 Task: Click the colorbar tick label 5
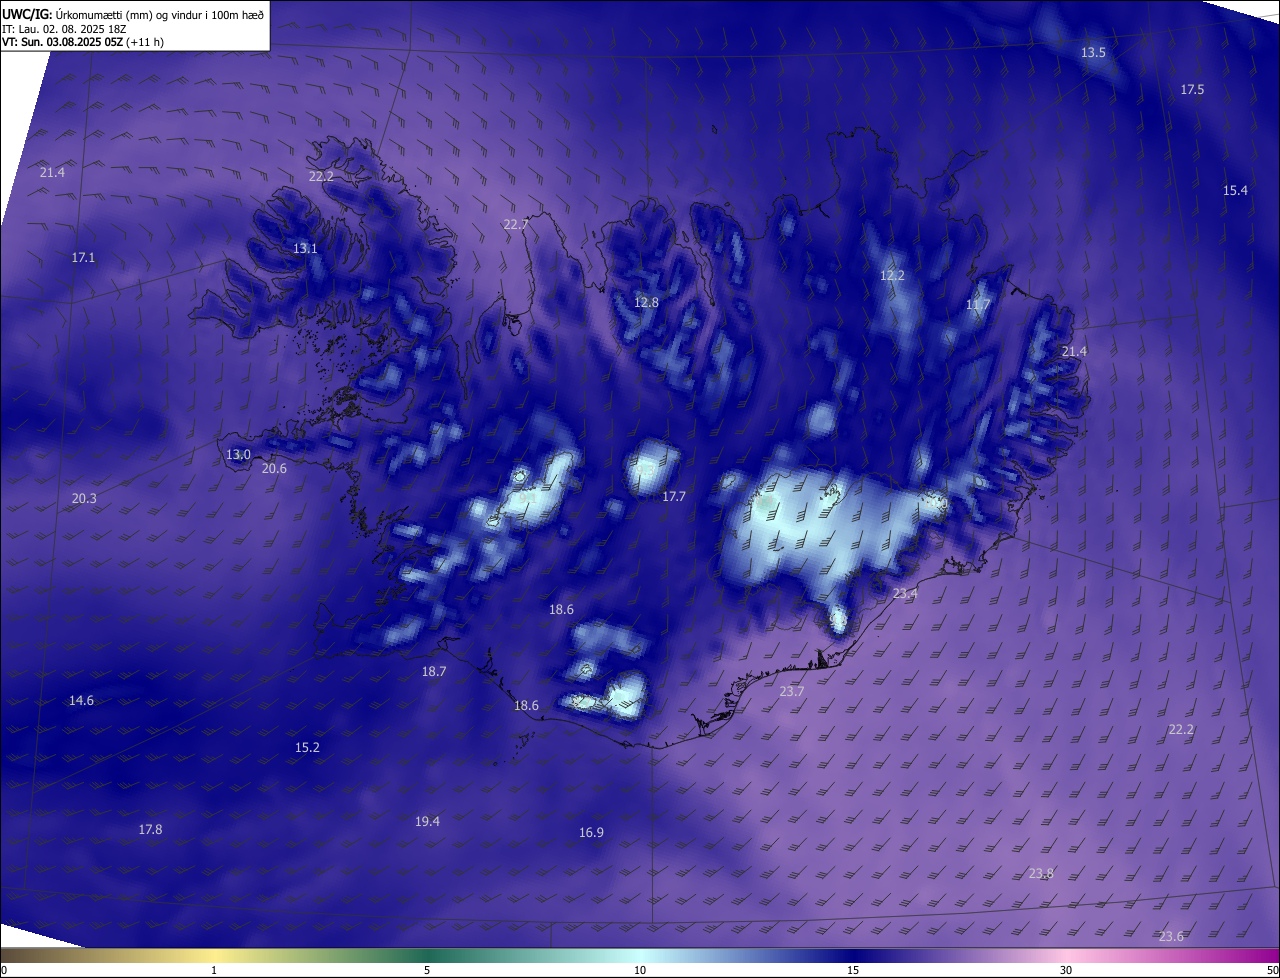(427, 970)
